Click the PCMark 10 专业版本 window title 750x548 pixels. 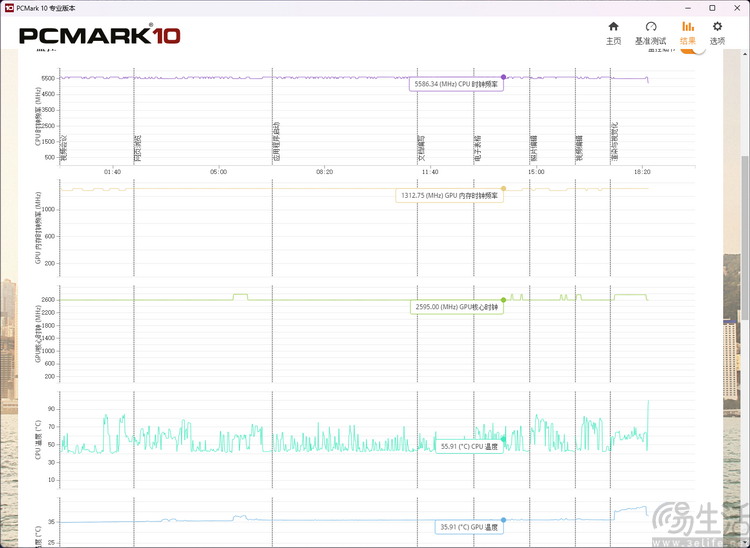pyautogui.click(x=46, y=8)
